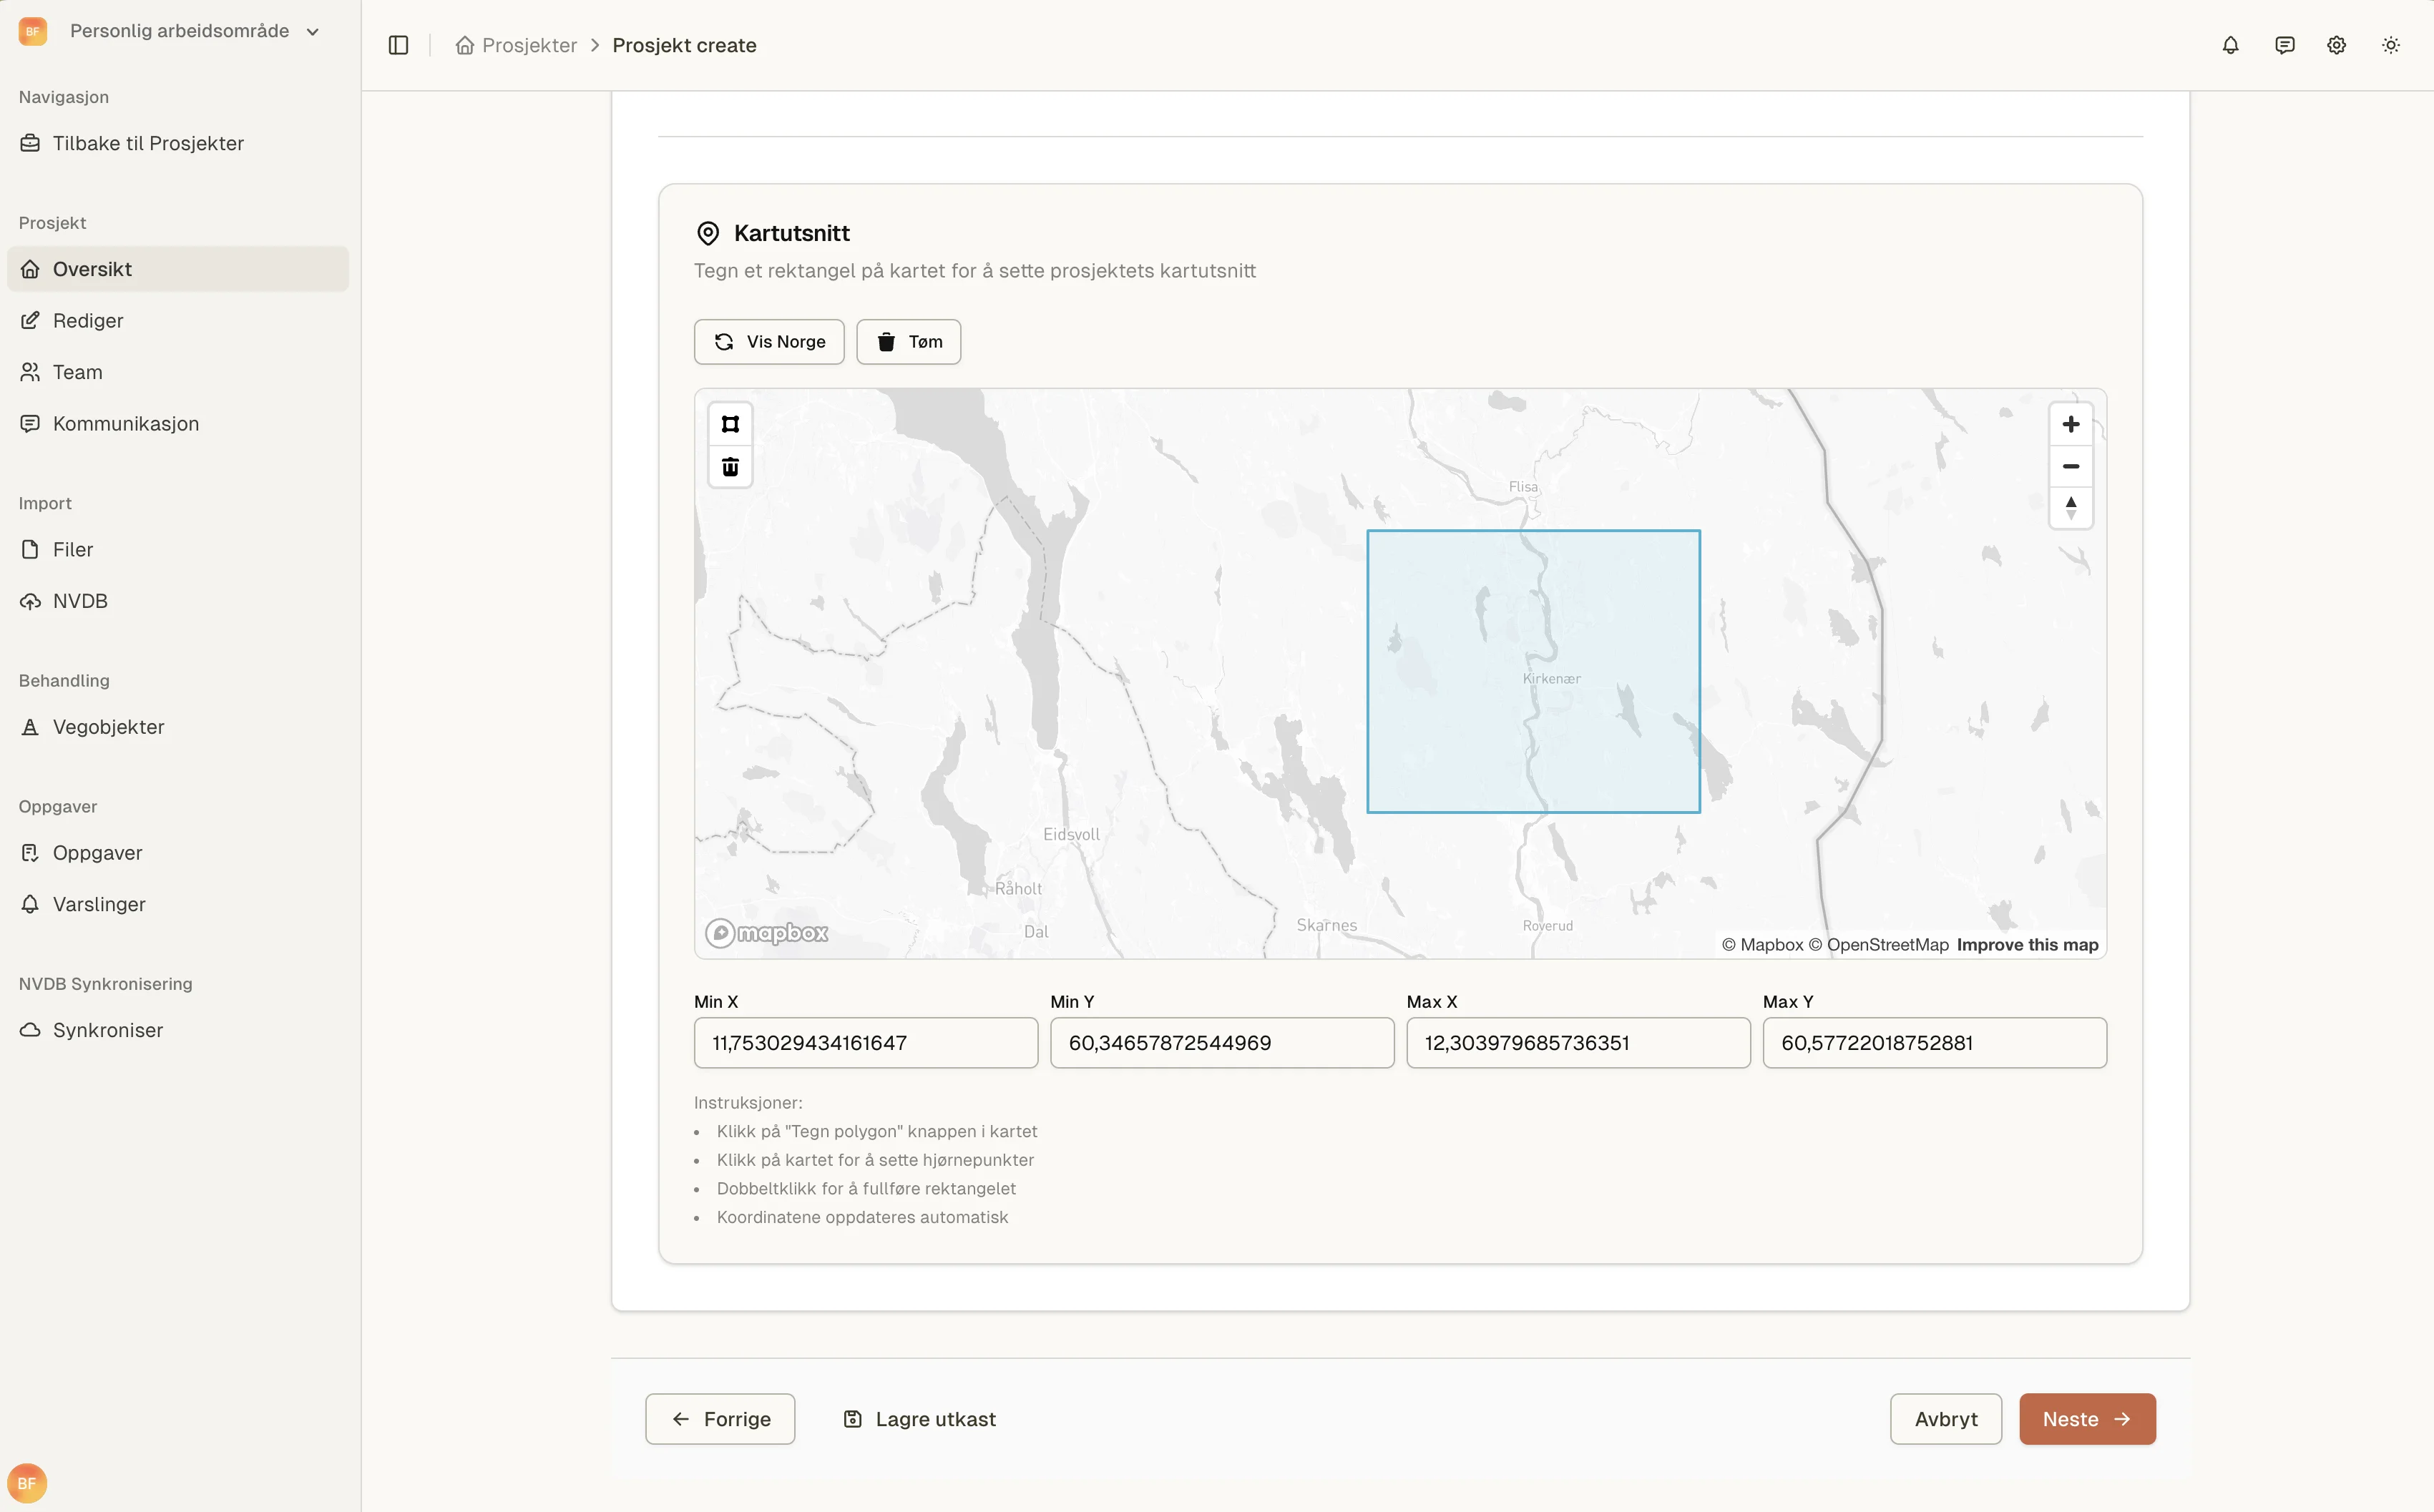The height and width of the screenshot is (1512, 2434).
Task: Click the trash tool inside the map toolbar
Action: click(730, 466)
